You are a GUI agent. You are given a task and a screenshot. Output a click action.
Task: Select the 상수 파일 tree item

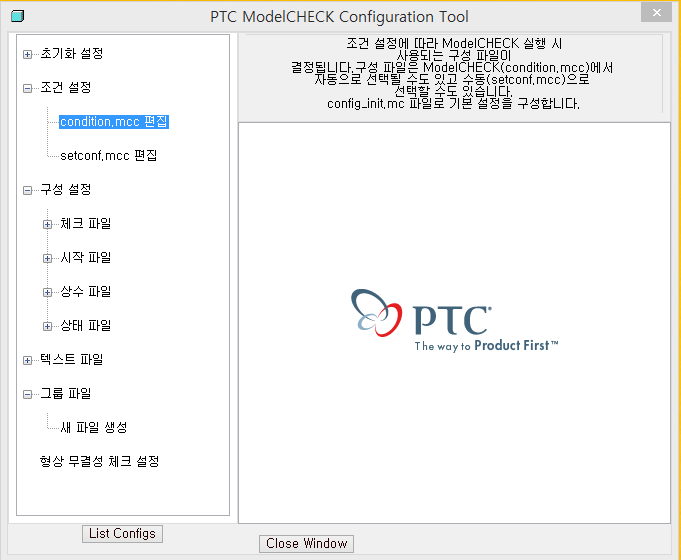(86, 291)
